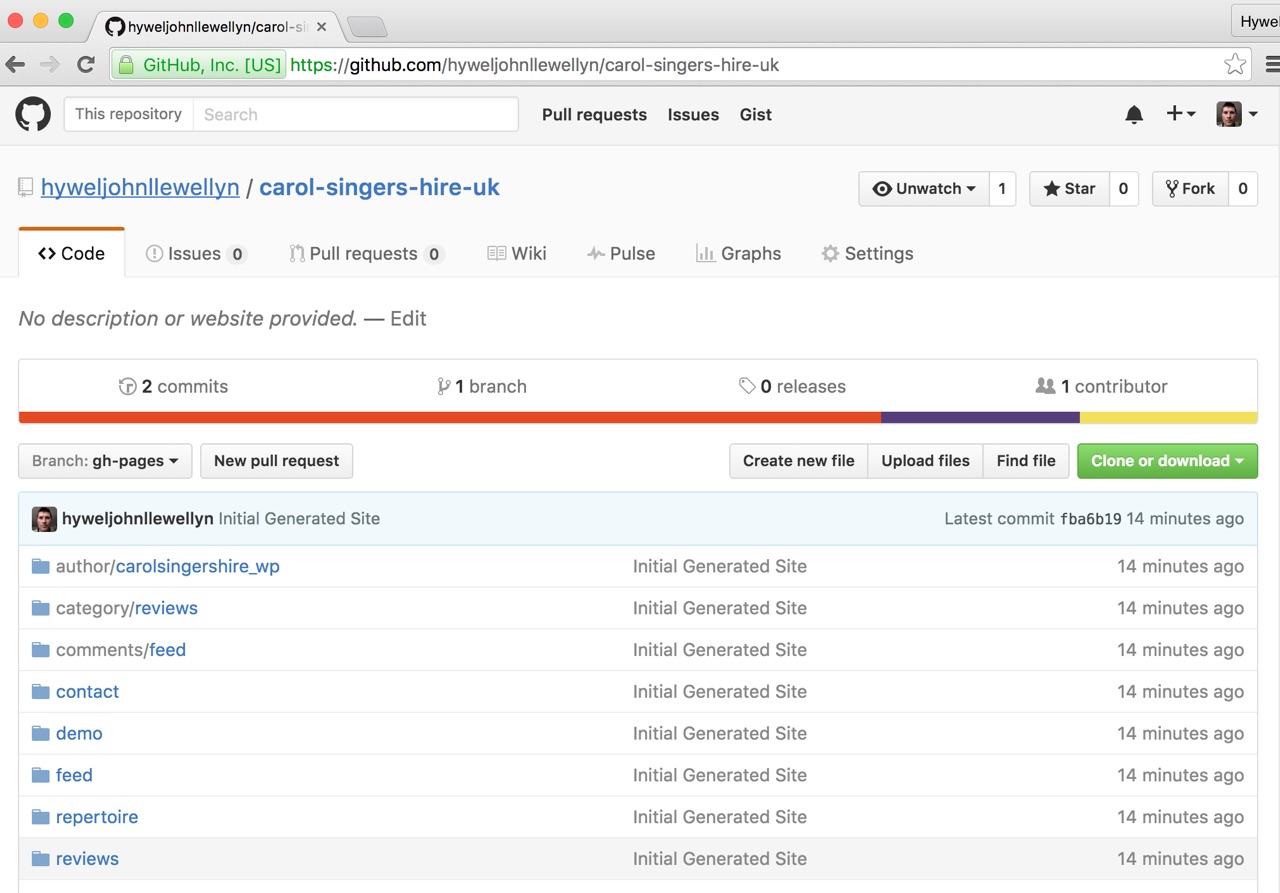View the 1 contributor
Image resolution: width=1280 pixels, height=893 pixels.
[x=1102, y=386]
